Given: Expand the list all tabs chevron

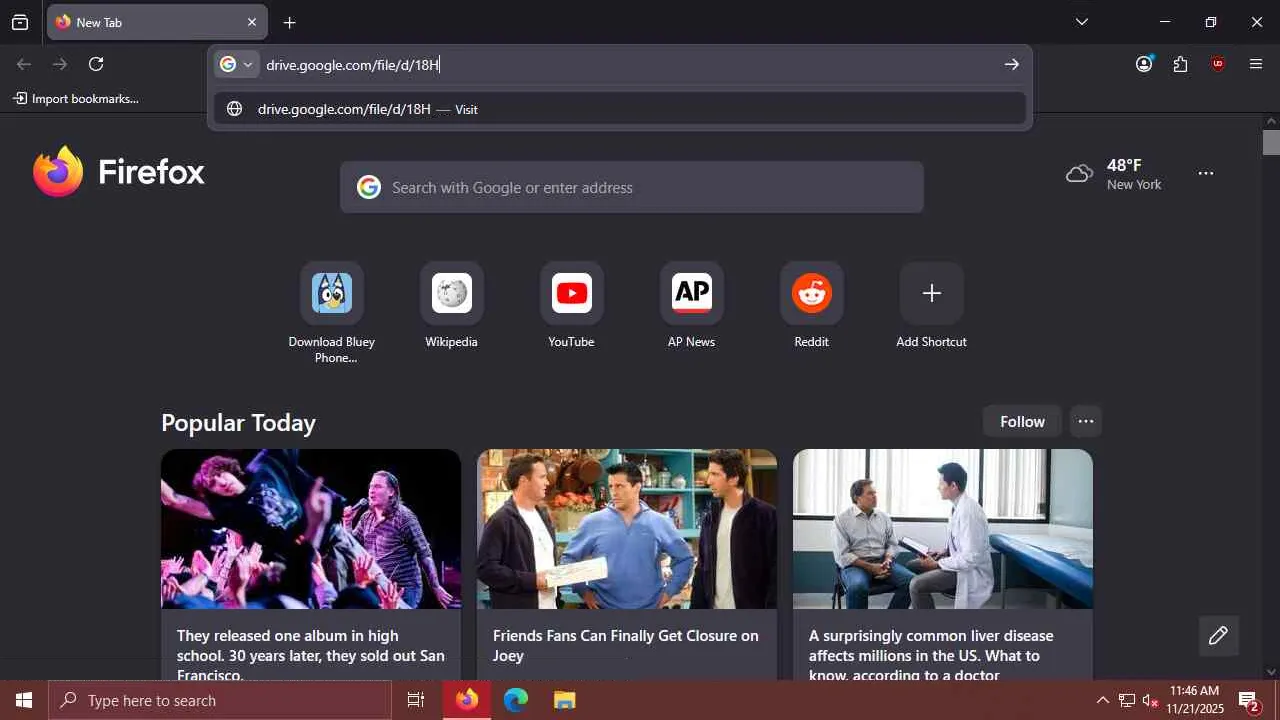Looking at the screenshot, I should pos(1082,22).
